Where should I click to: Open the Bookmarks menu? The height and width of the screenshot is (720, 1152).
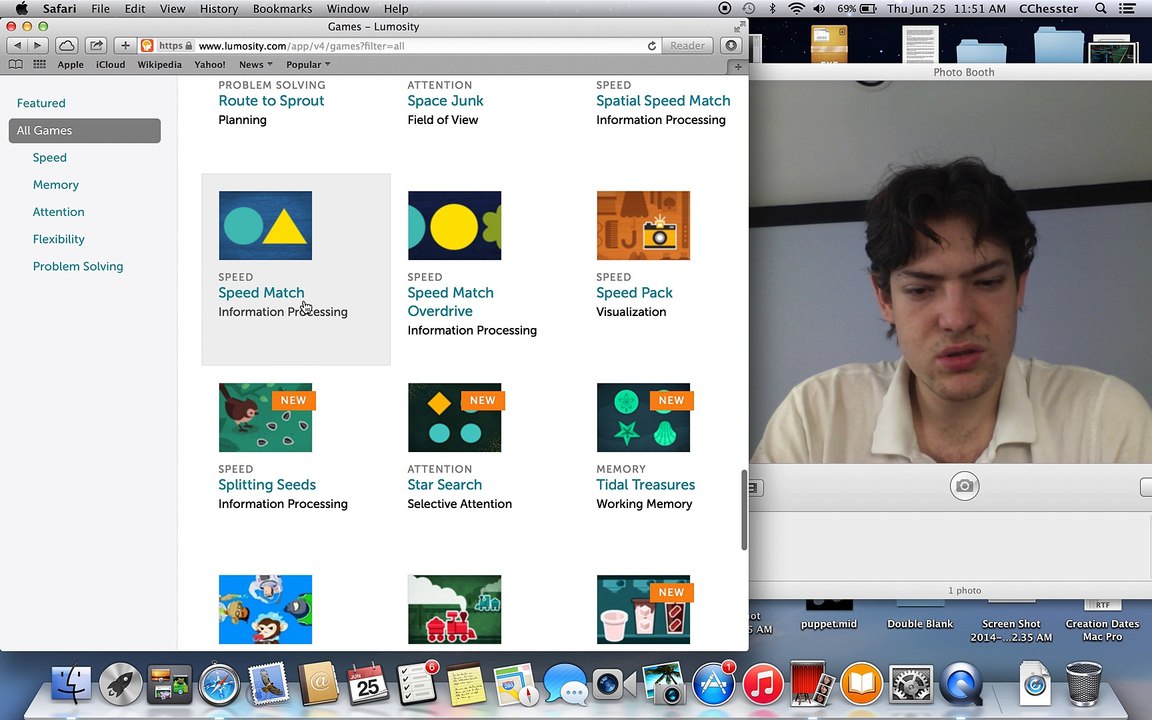[282, 9]
